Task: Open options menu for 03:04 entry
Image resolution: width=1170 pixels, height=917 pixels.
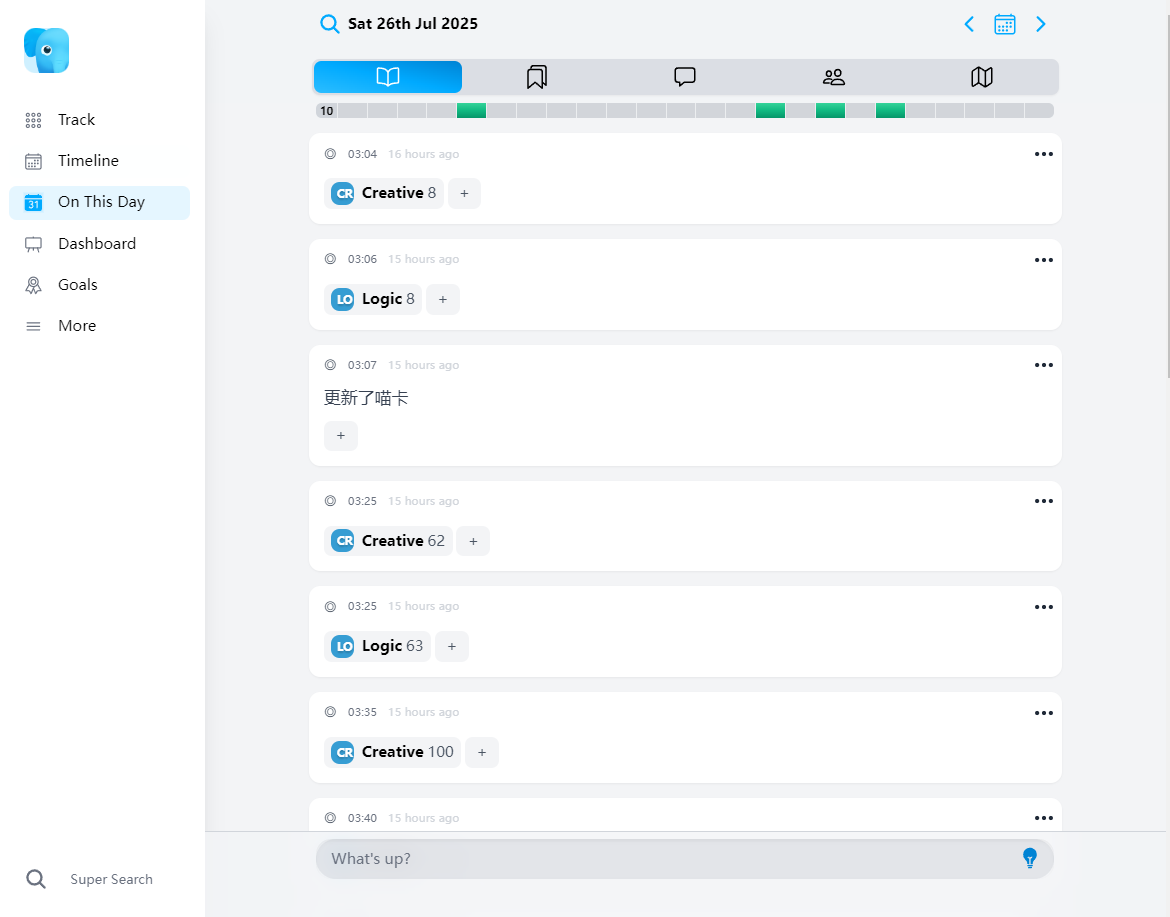Action: [x=1043, y=154]
